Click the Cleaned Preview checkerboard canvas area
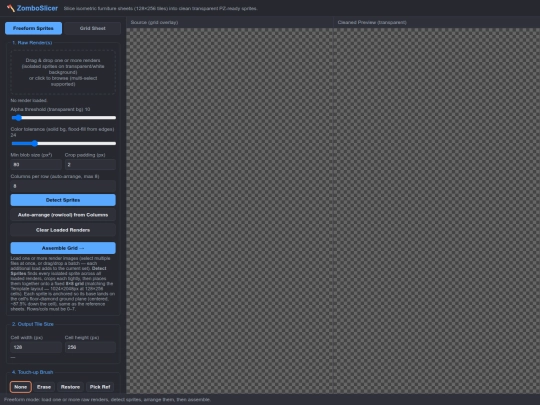540x405 pixels. pyautogui.click(x=437, y=210)
